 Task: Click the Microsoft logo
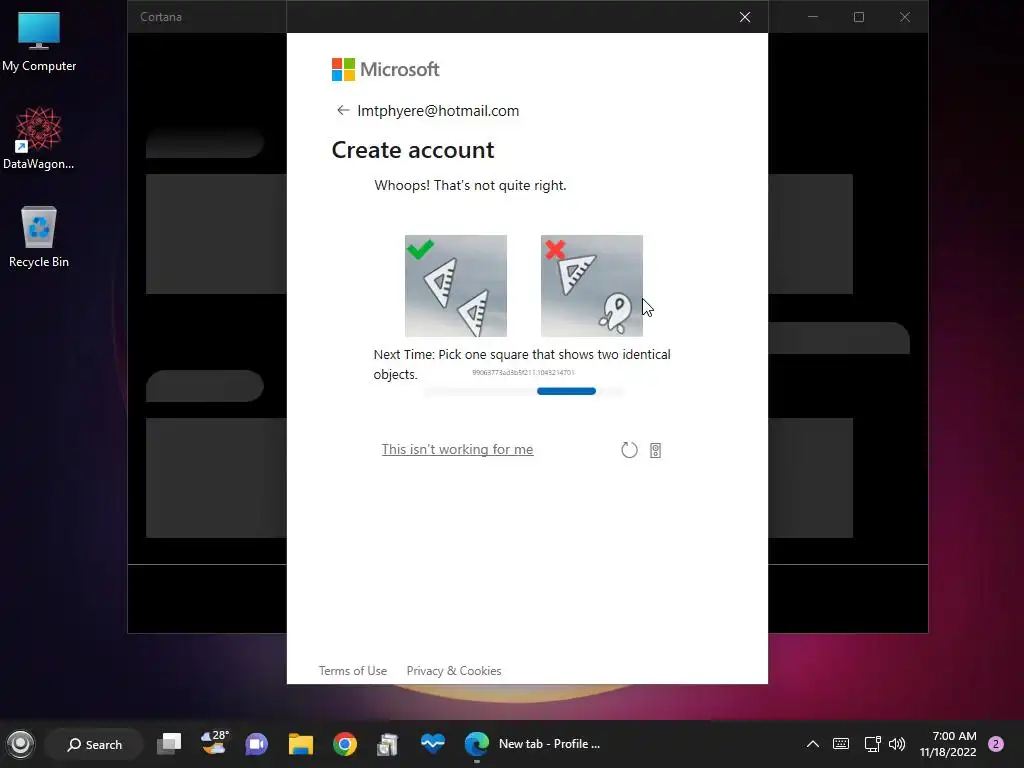pyautogui.click(x=385, y=69)
